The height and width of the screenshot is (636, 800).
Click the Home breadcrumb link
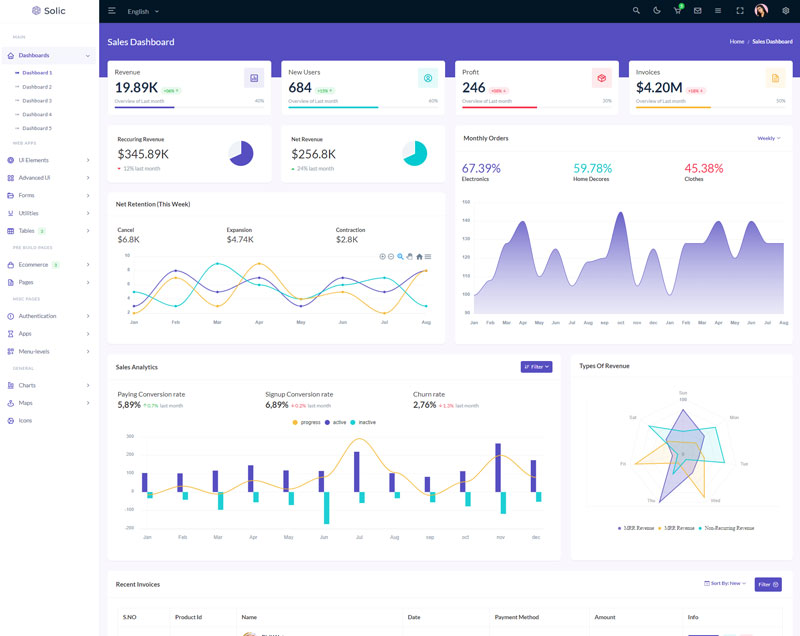[736, 42]
